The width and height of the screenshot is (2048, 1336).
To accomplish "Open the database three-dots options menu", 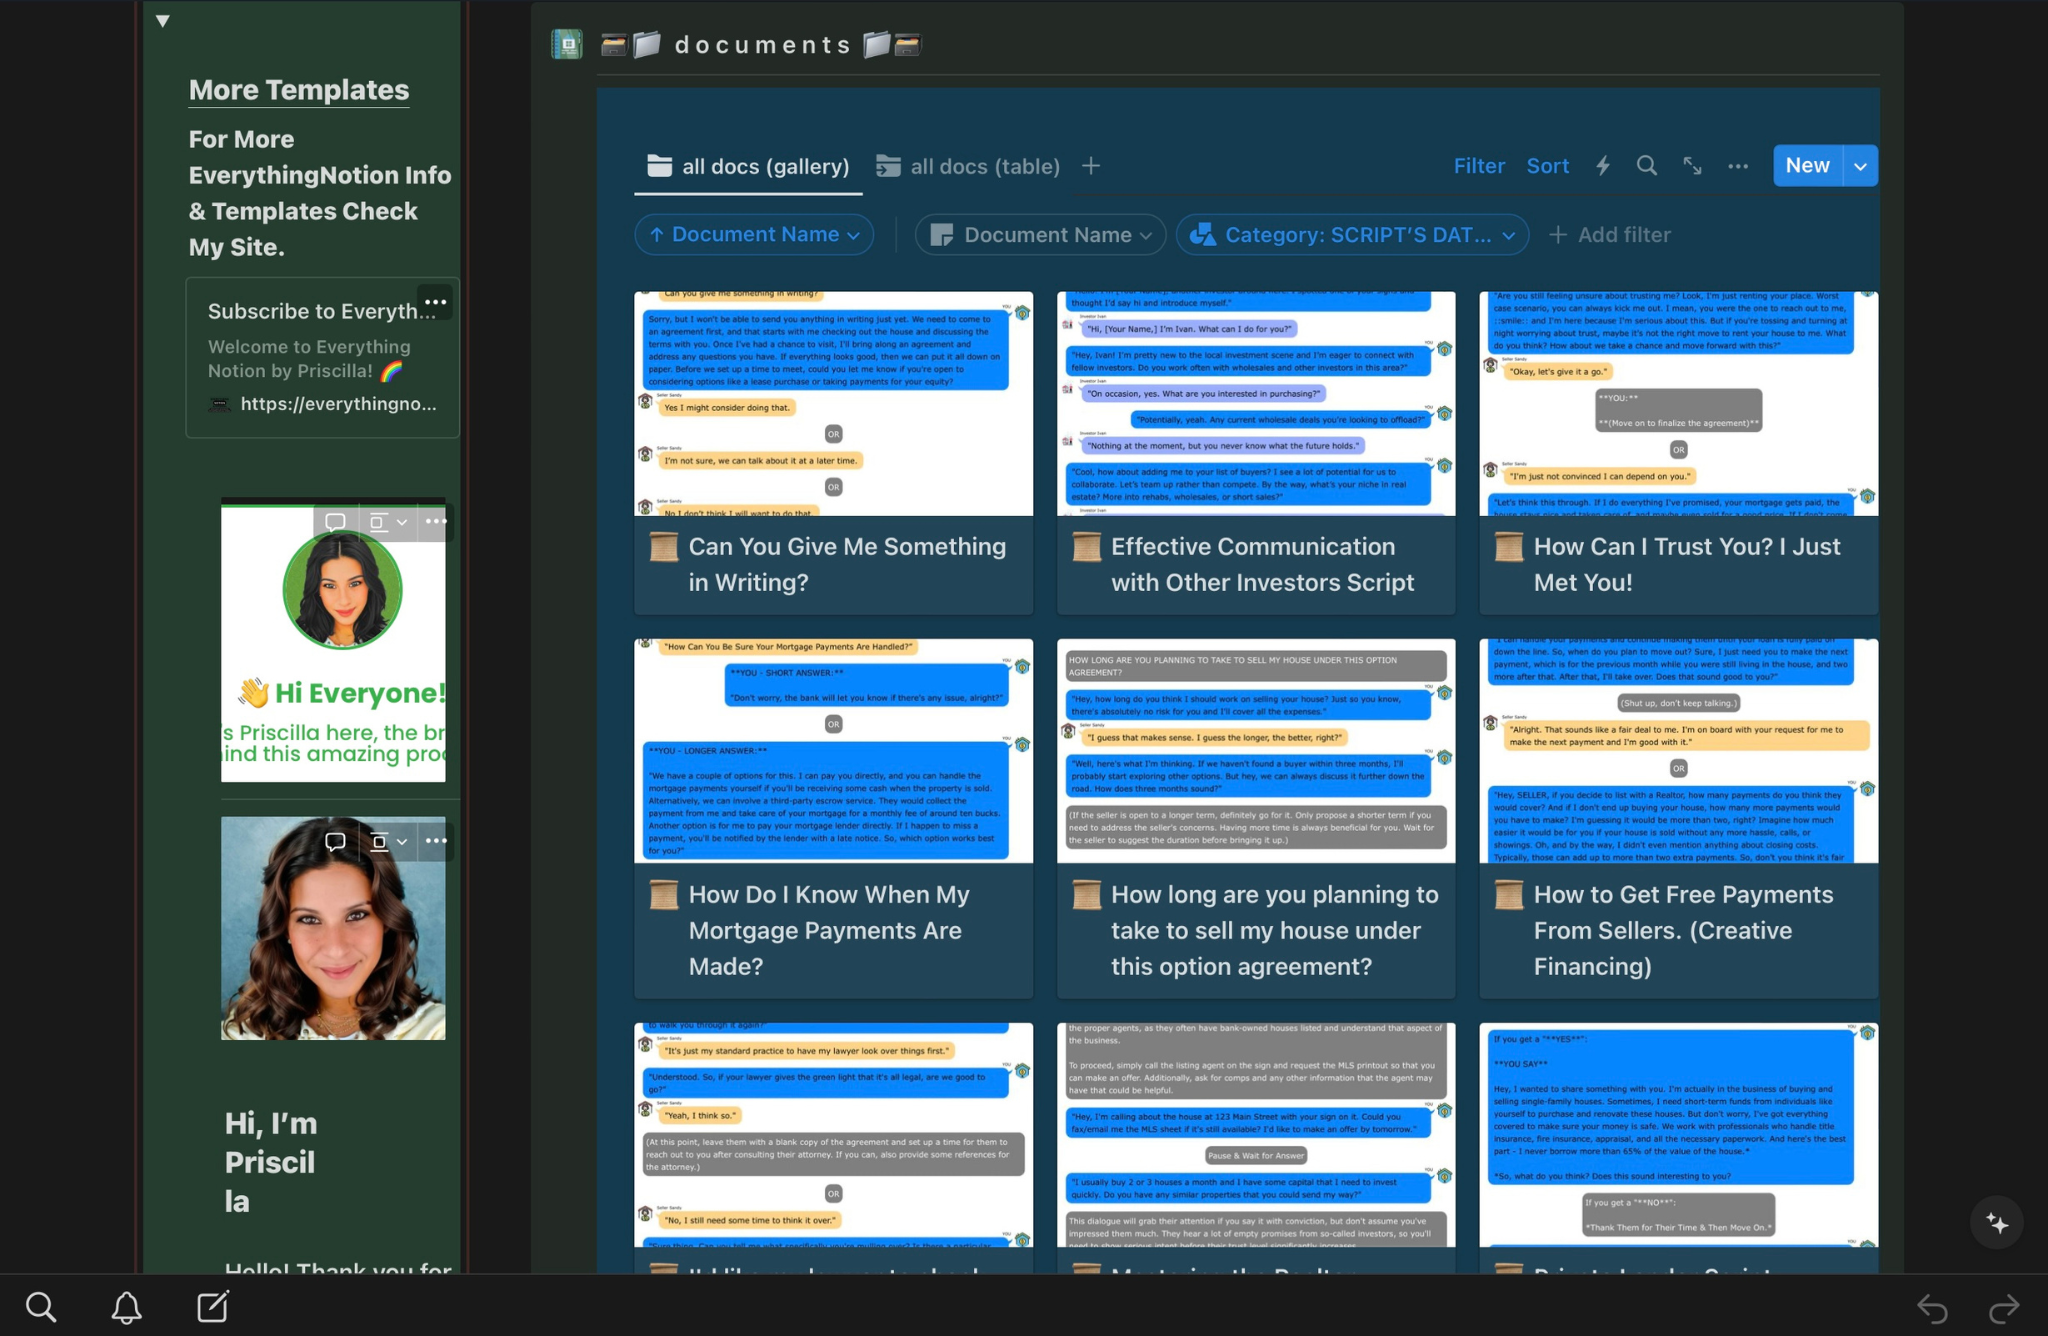I will coord(1738,166).
